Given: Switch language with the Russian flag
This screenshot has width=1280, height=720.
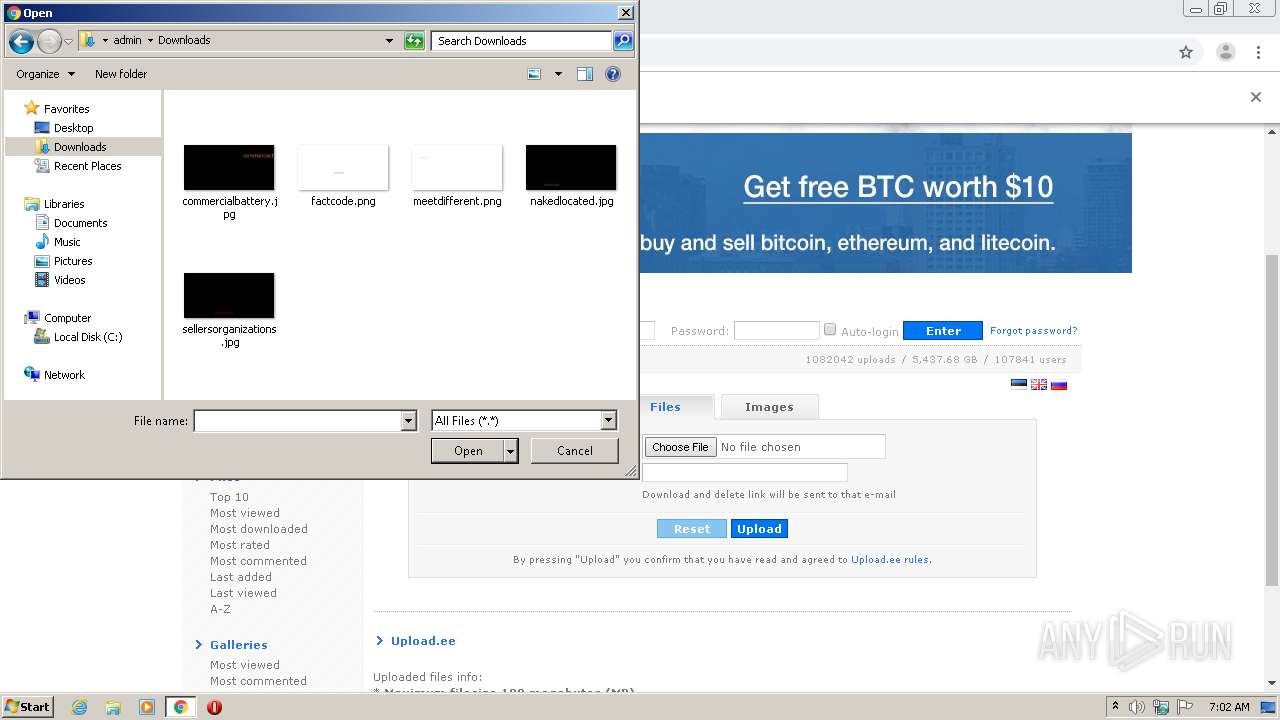Looking at the screenshot, I should pos(1059,384).
